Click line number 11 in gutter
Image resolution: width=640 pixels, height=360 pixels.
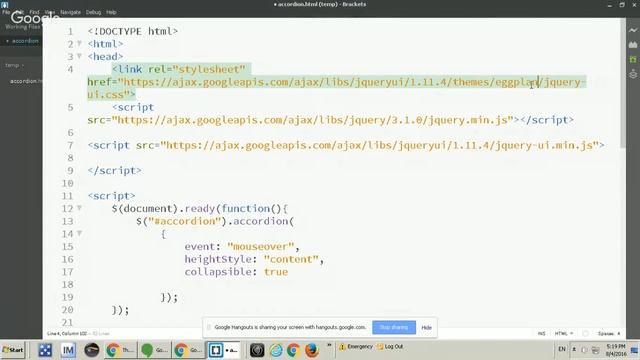tap(67, 196)
